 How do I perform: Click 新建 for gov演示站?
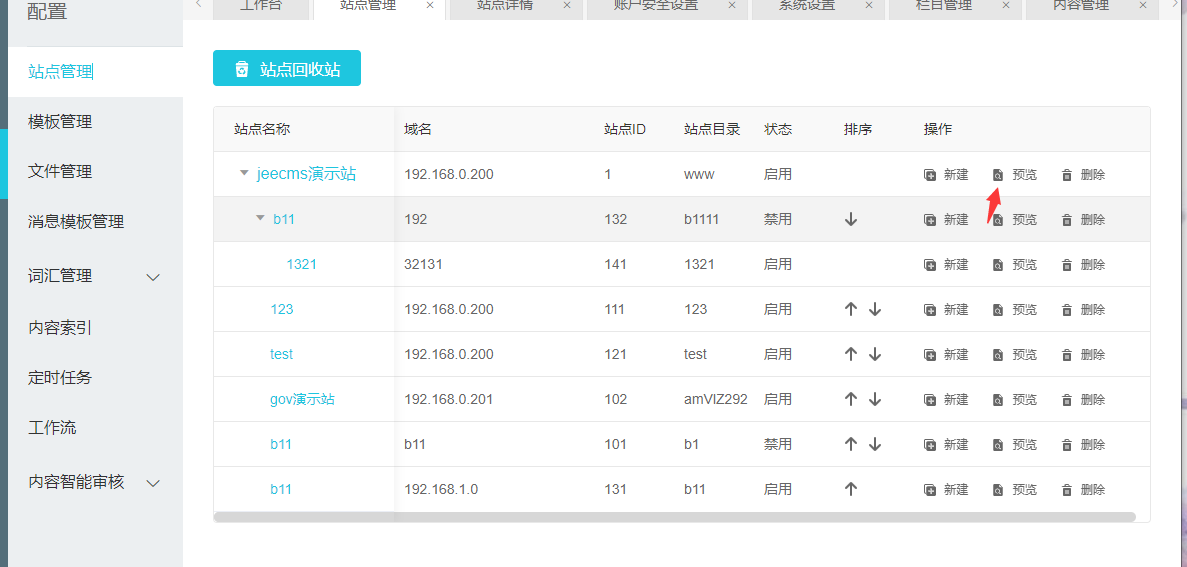(x=946, y=399)
